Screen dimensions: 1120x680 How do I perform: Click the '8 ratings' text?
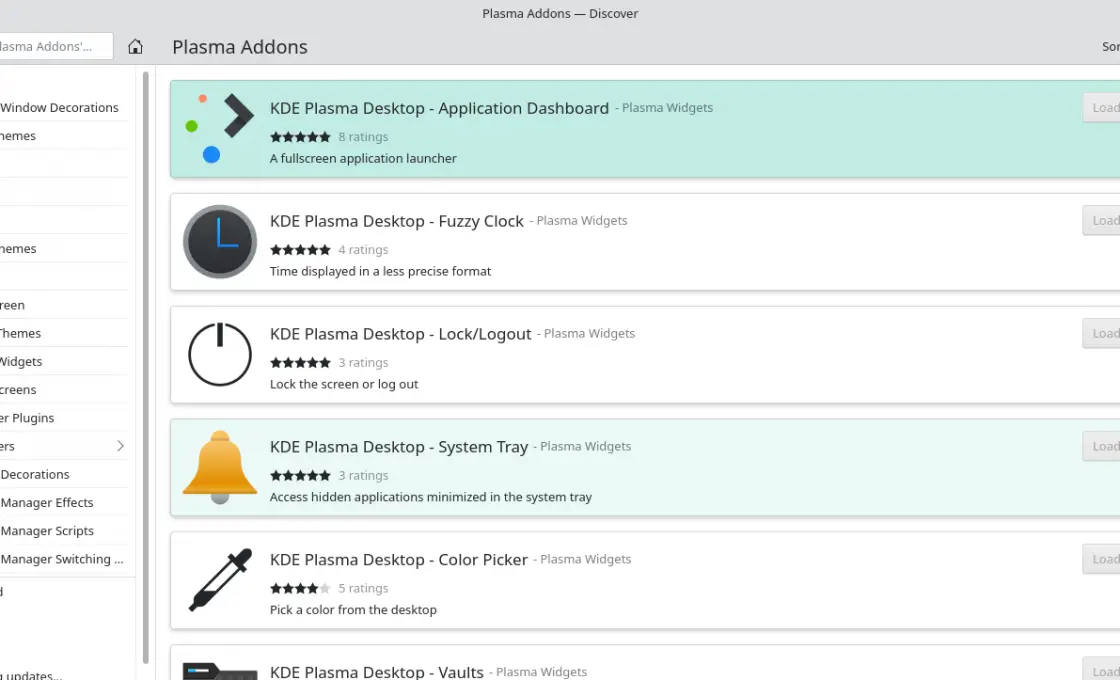[x=363, y=136]
